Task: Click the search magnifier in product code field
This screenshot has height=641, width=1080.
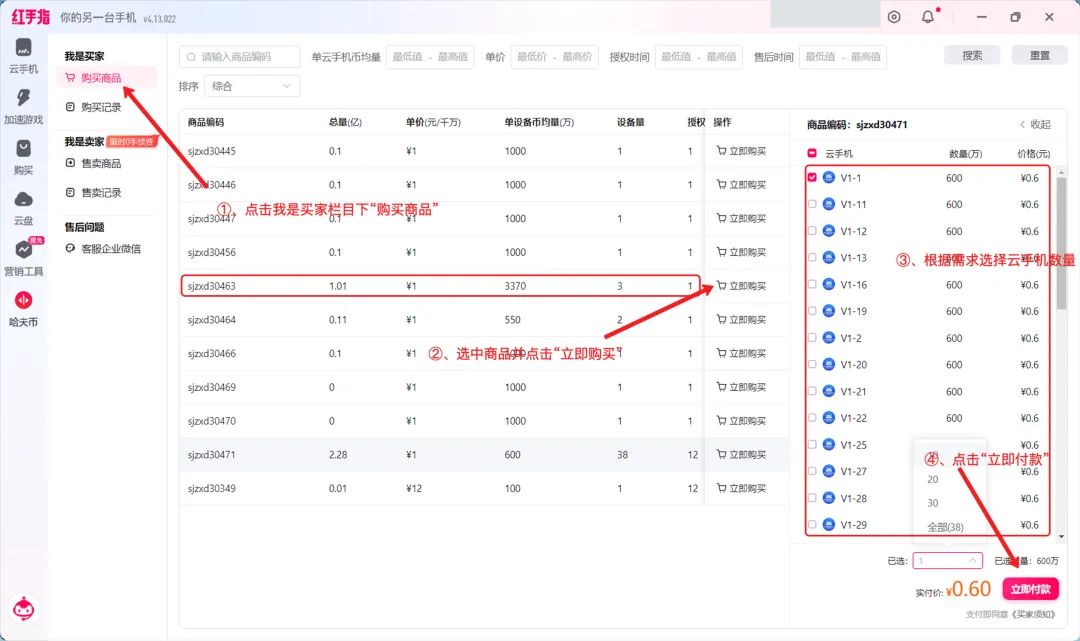Action: point(191,56)
